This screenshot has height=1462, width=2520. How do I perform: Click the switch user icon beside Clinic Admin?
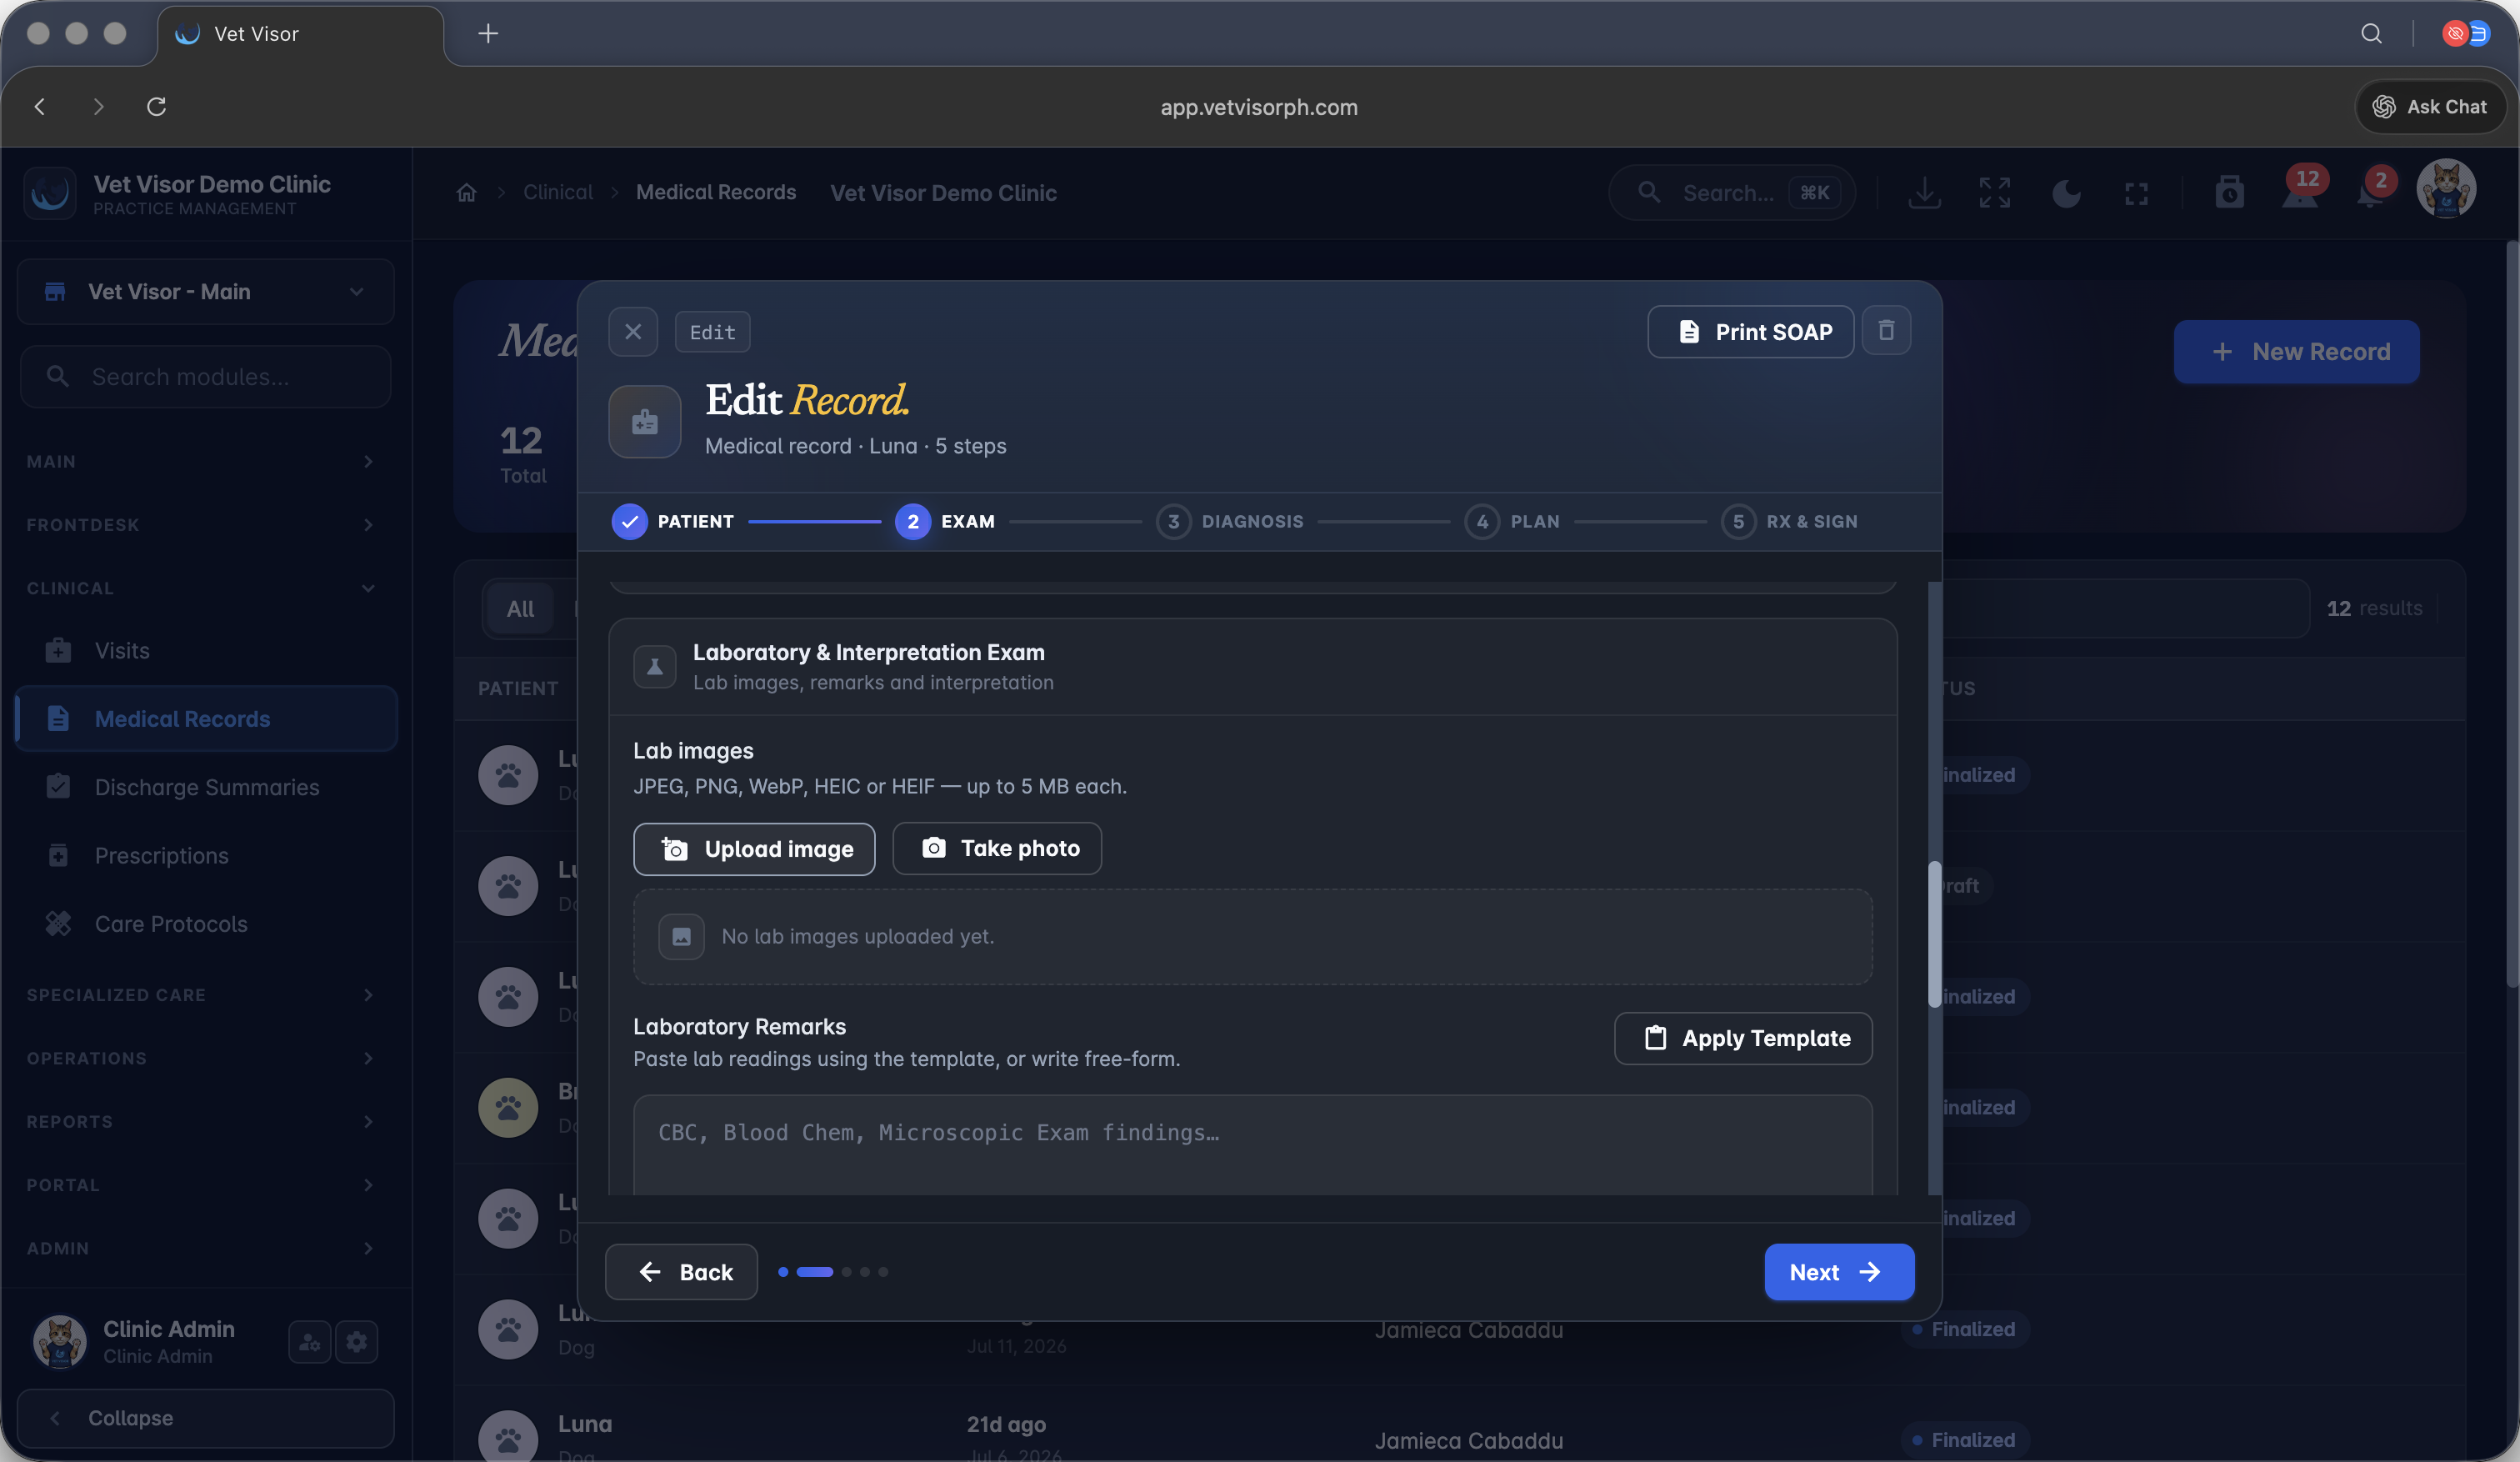click(310, 1341)
